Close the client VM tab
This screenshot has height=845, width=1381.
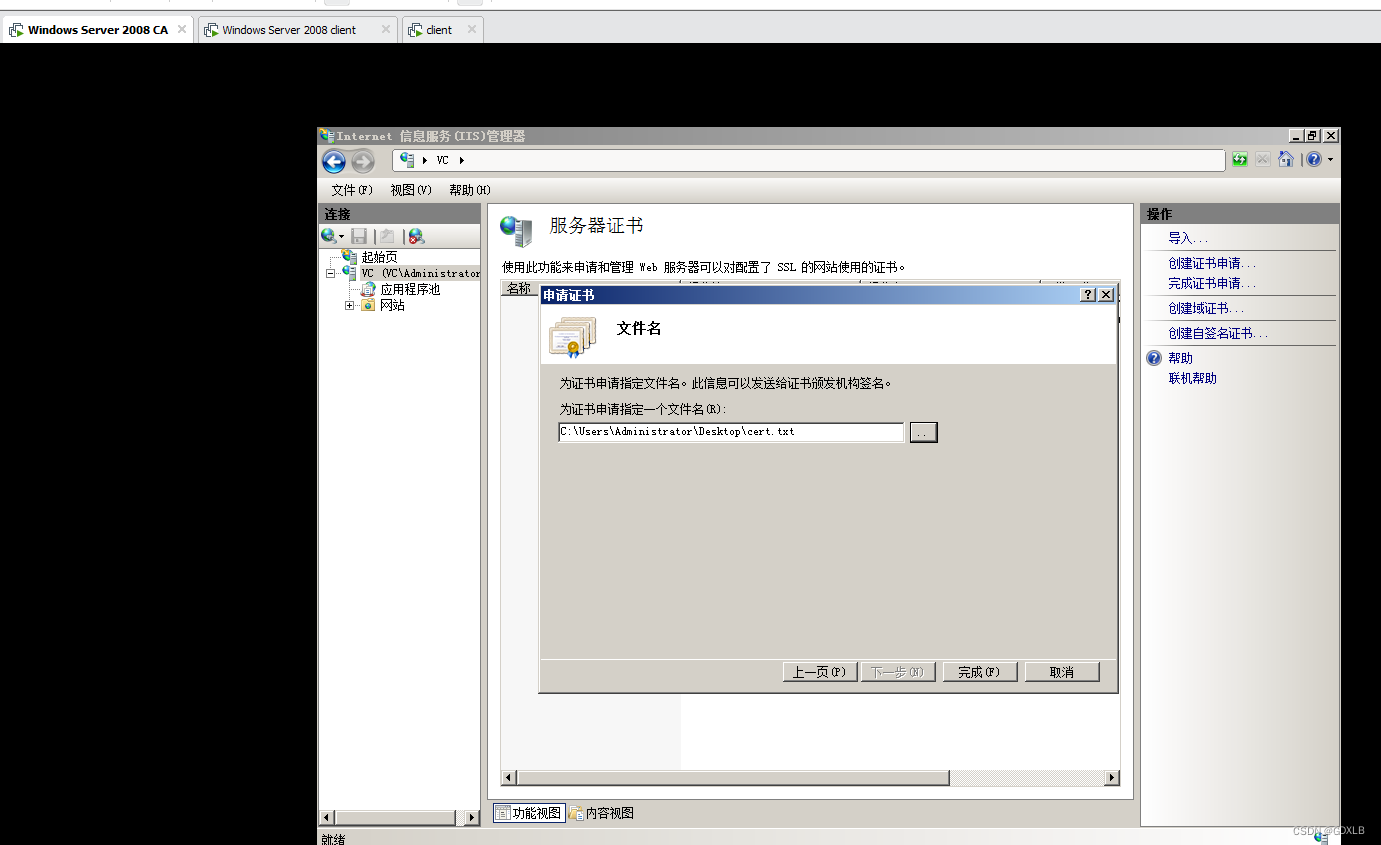[x=471, y=30]
